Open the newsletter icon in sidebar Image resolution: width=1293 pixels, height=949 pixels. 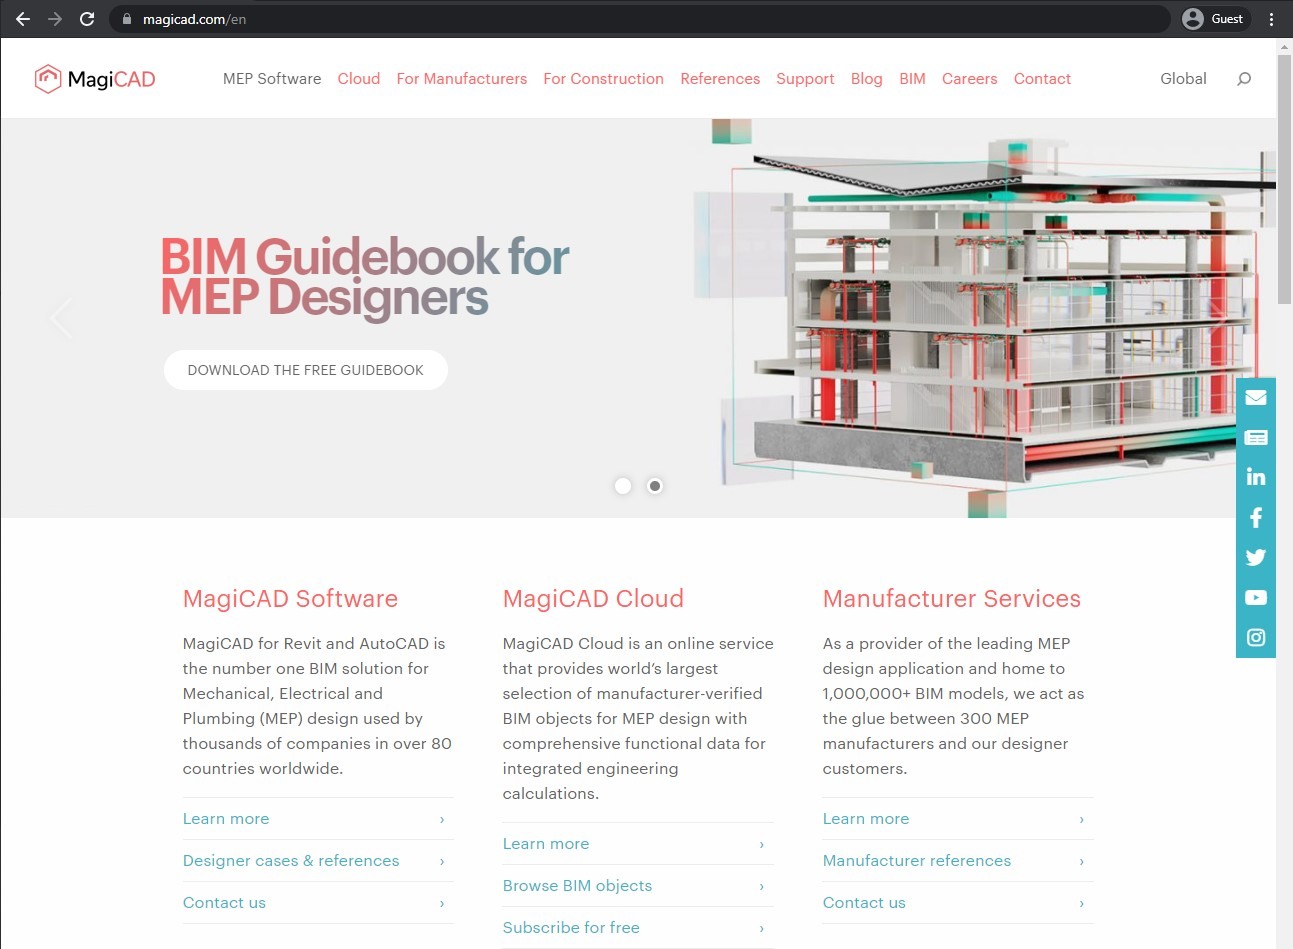point(1256,438)
